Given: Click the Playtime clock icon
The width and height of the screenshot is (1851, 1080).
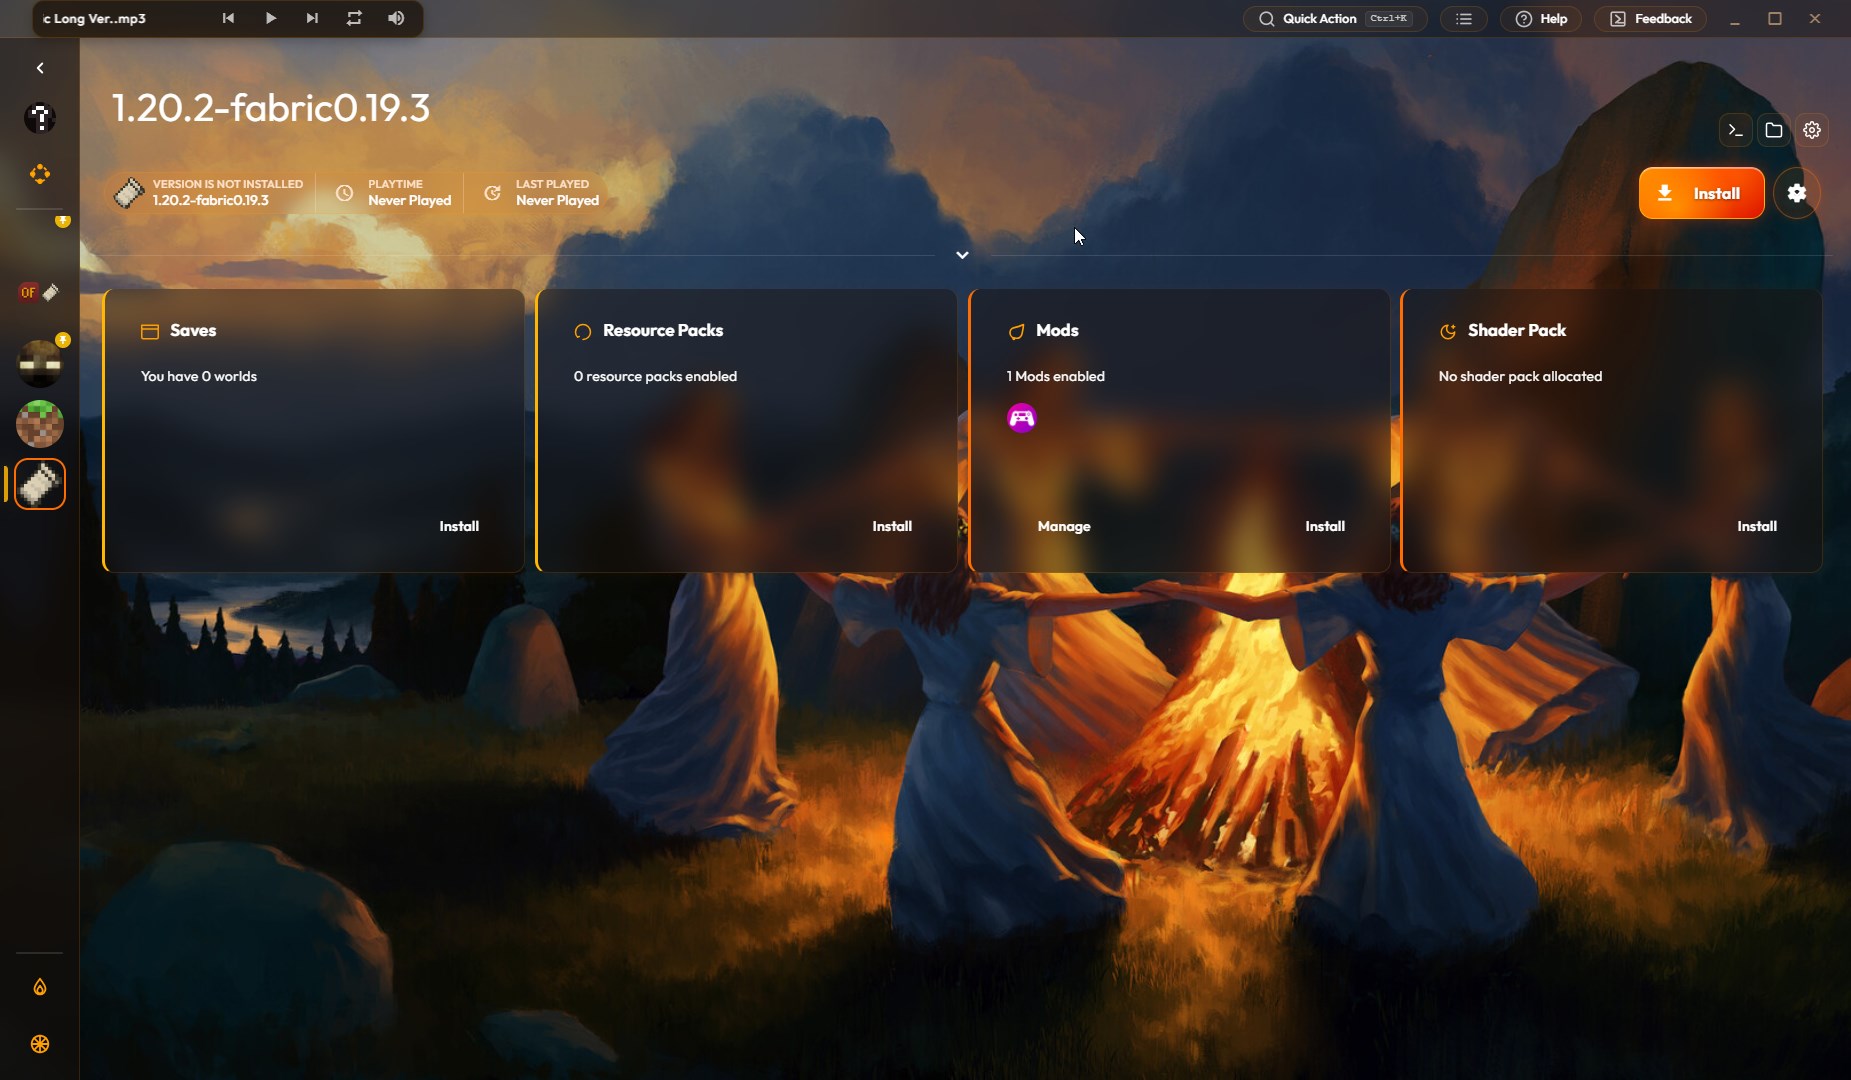Looking at the screenshot, I should [x=344, y=193].
